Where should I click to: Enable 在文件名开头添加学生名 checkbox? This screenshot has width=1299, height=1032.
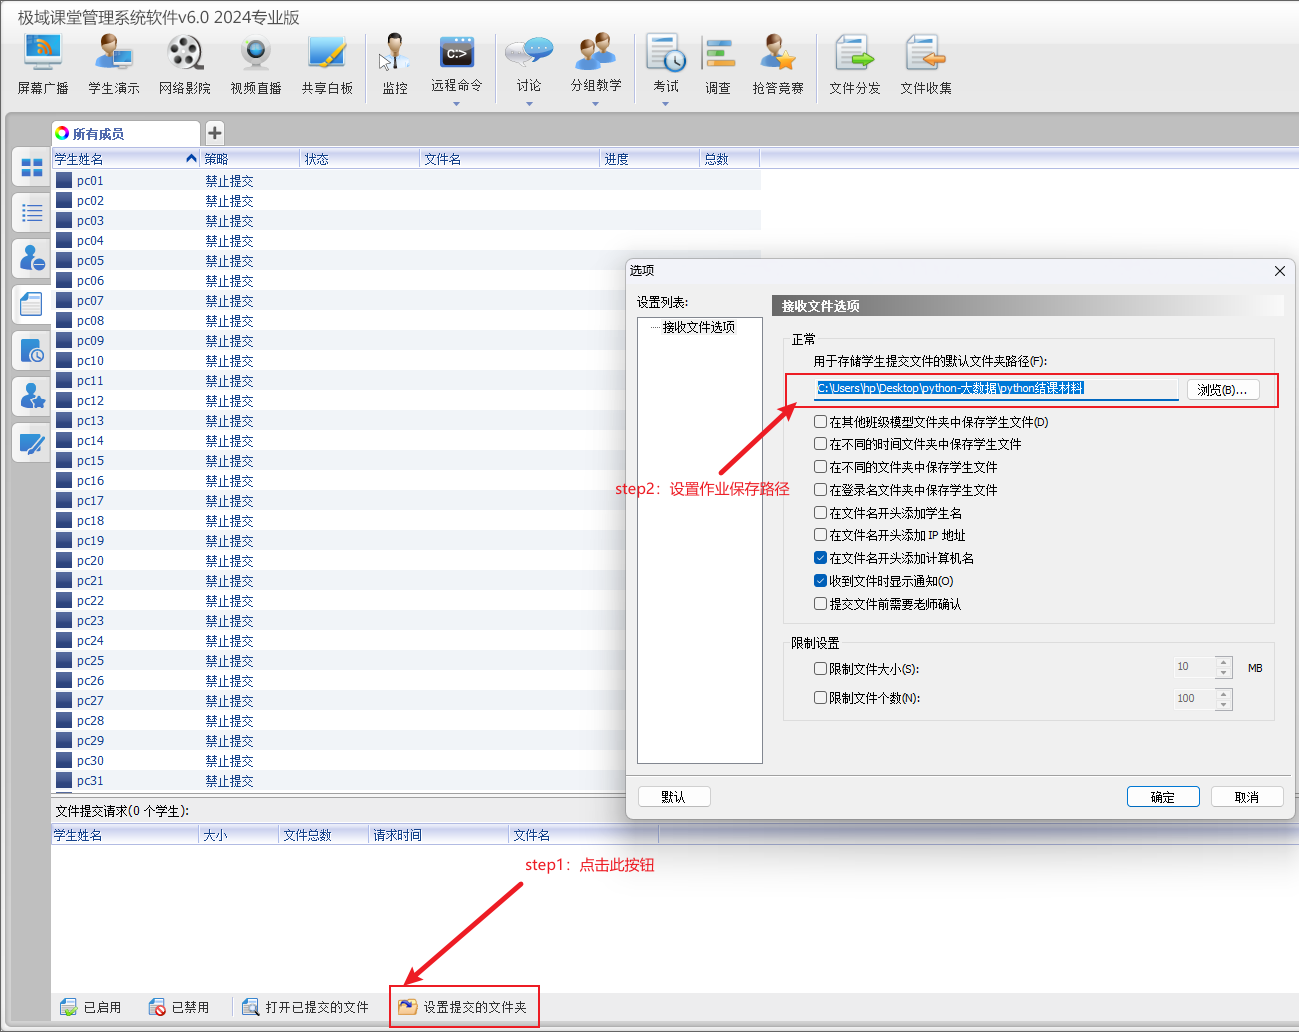pos(820,513)
